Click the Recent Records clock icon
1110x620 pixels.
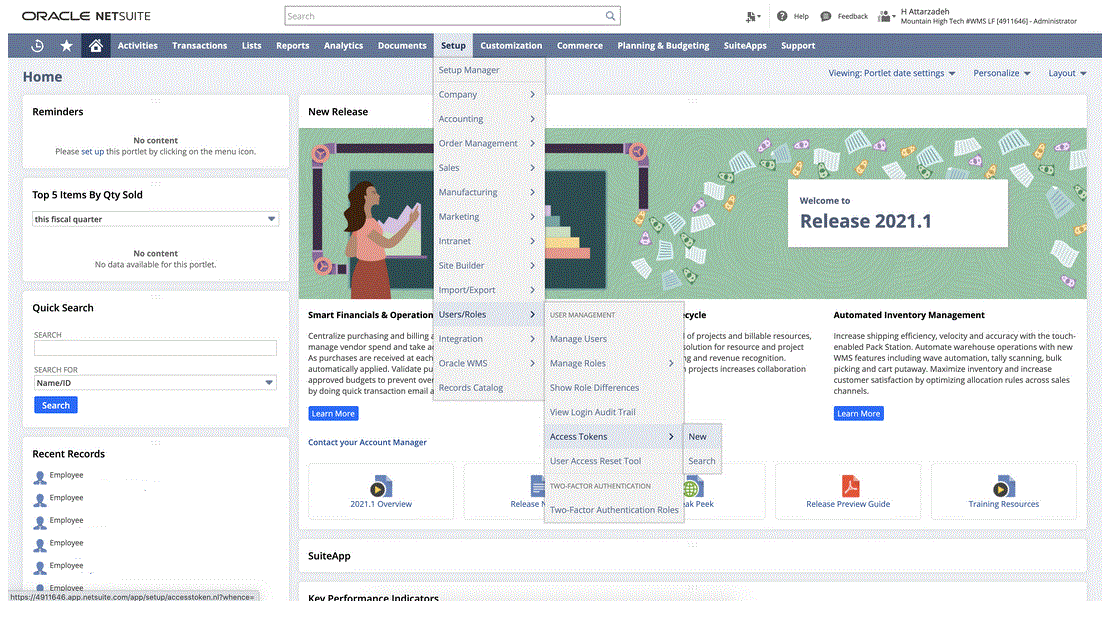click(38, 46)
